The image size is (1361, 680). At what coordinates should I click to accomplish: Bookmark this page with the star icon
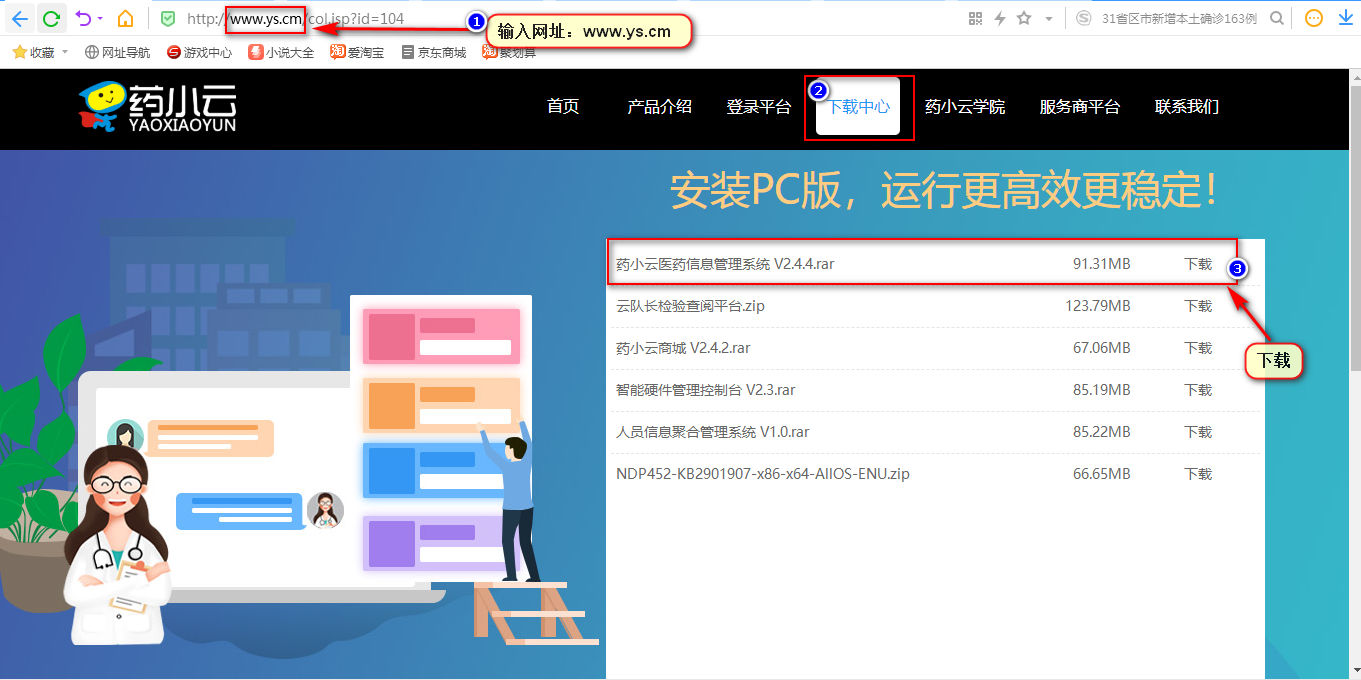click(1024, 18)
